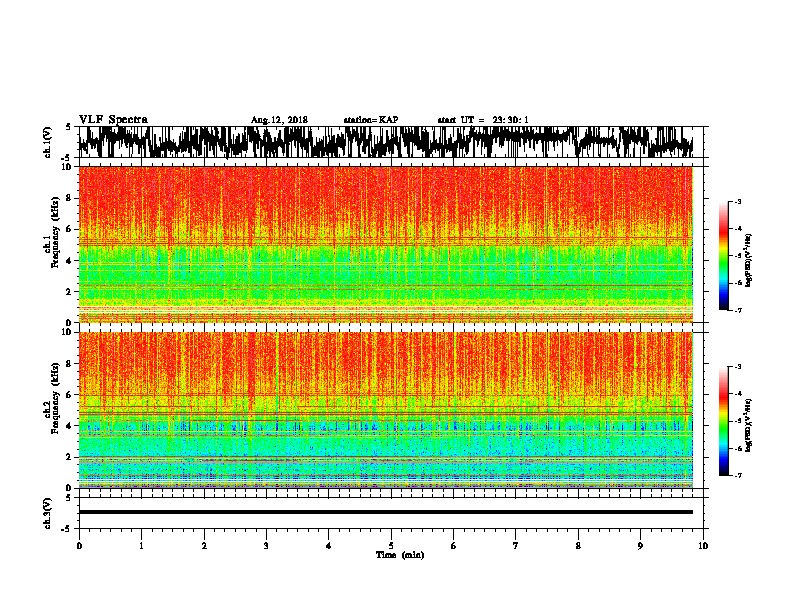
Task: Click time-axis tick label "9"
Action: tap(640, 546)
